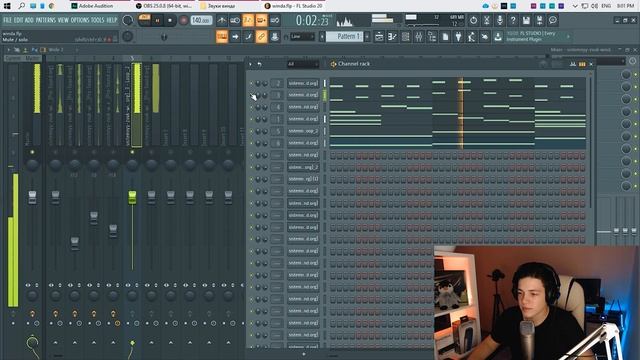
Task: Toggle the blend recording overdub icon
Action: tap(261, 20)
